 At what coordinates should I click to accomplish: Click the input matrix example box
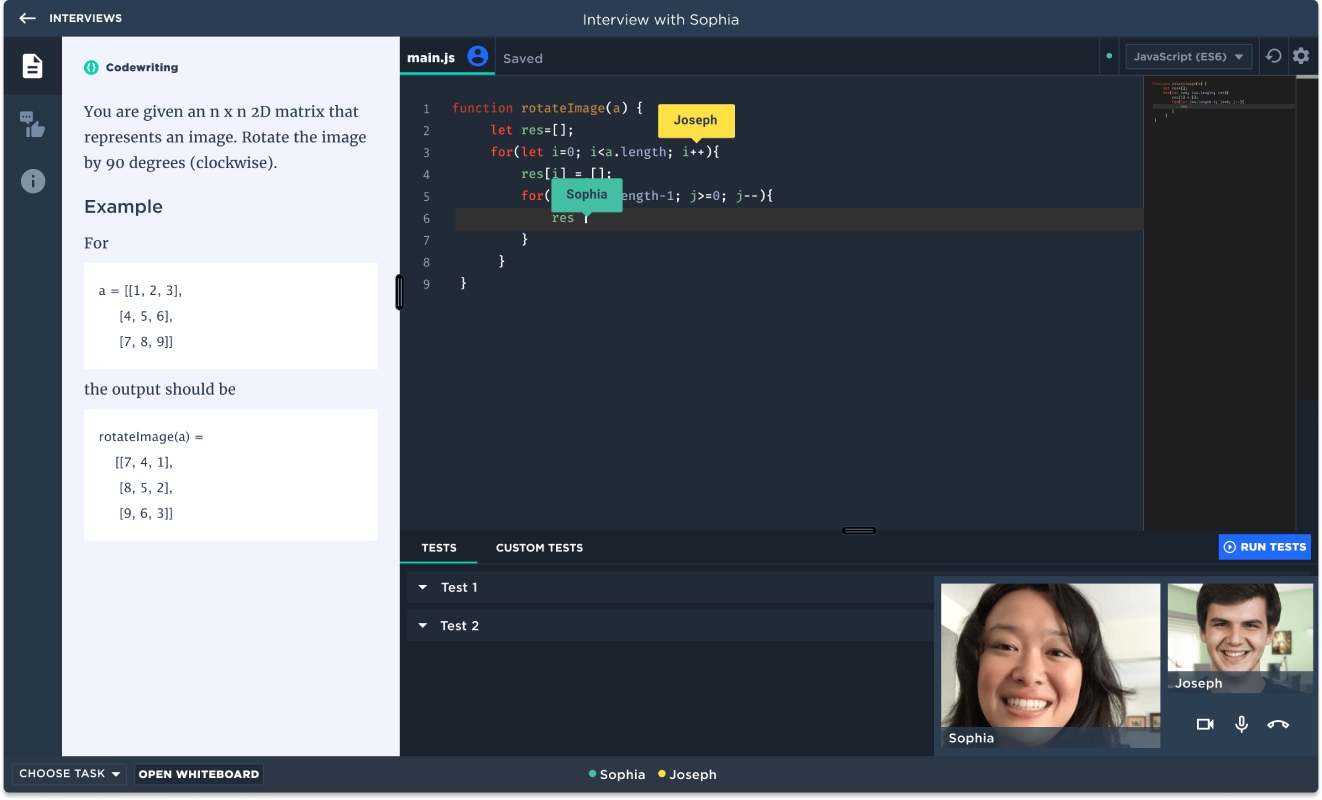coord(231,316)
